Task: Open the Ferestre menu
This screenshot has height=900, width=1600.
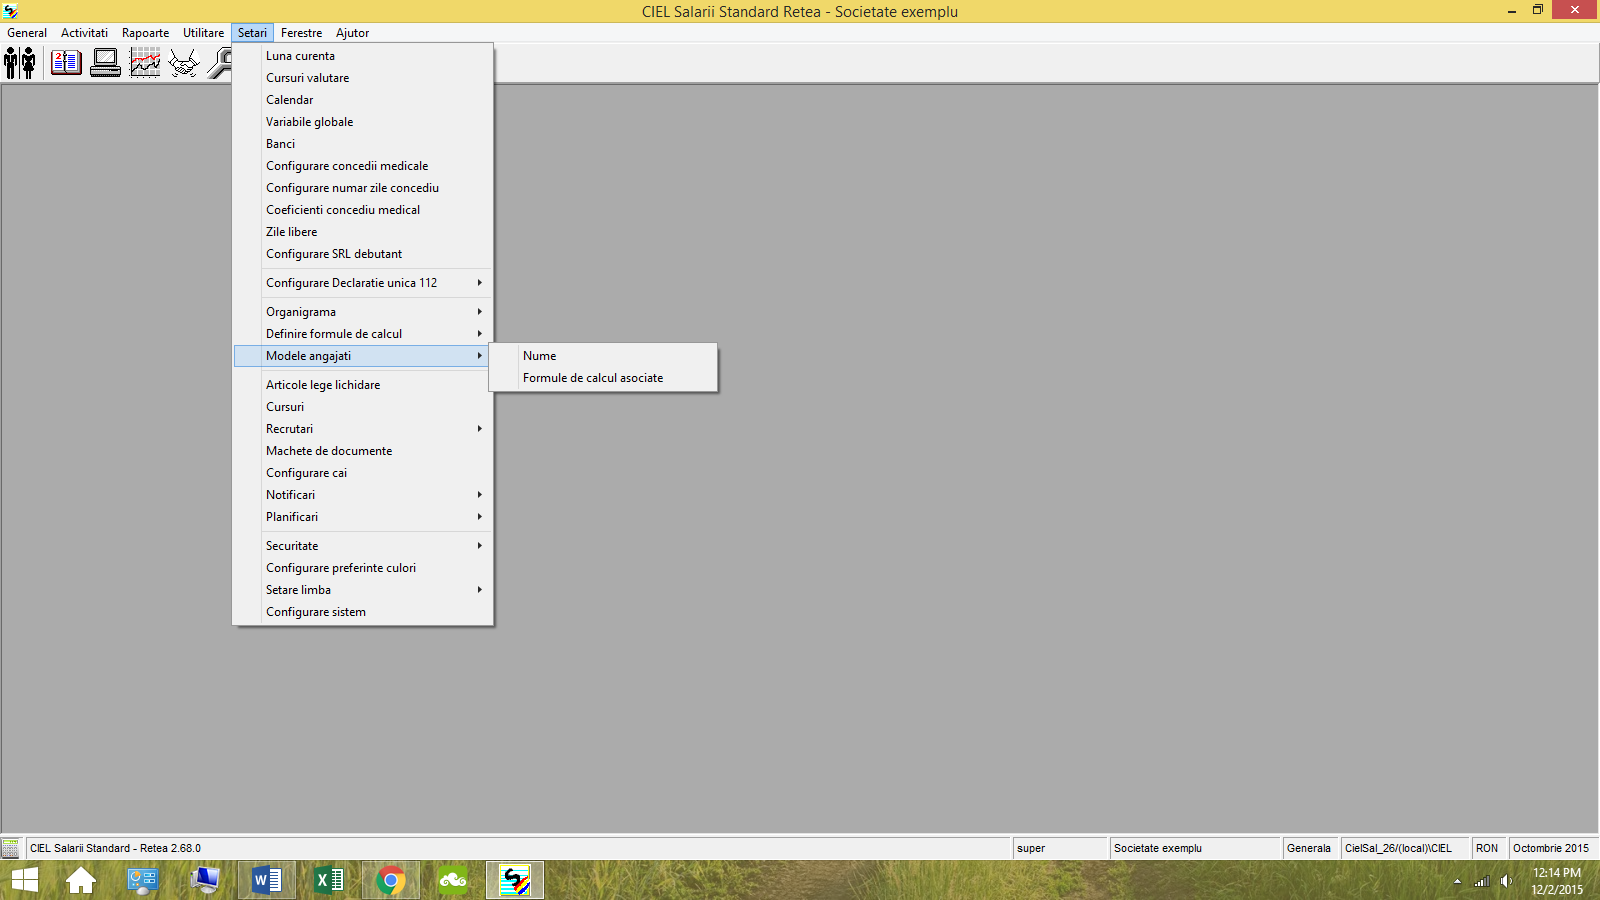Action: [x=301, y=33]
